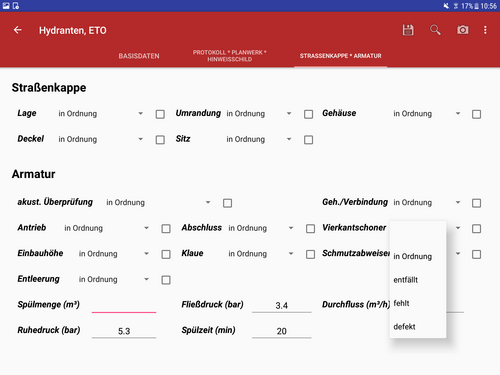Tick the Gehäuse checkbox

pyautogui.click(x=476, y=114)
